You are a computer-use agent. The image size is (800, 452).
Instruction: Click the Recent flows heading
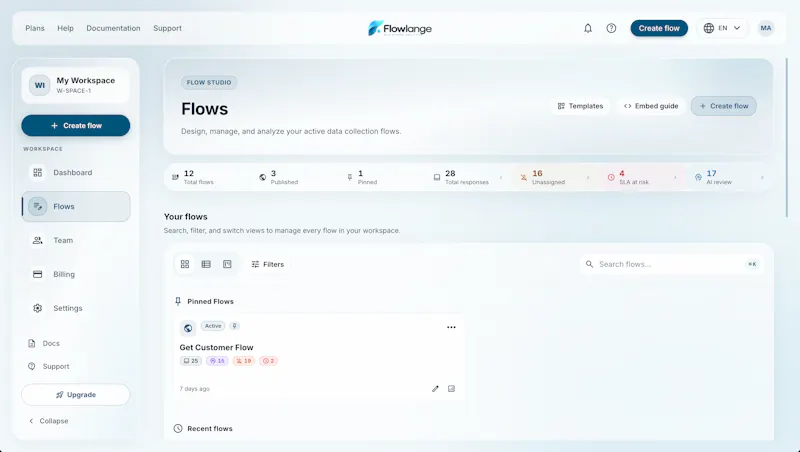210,429
